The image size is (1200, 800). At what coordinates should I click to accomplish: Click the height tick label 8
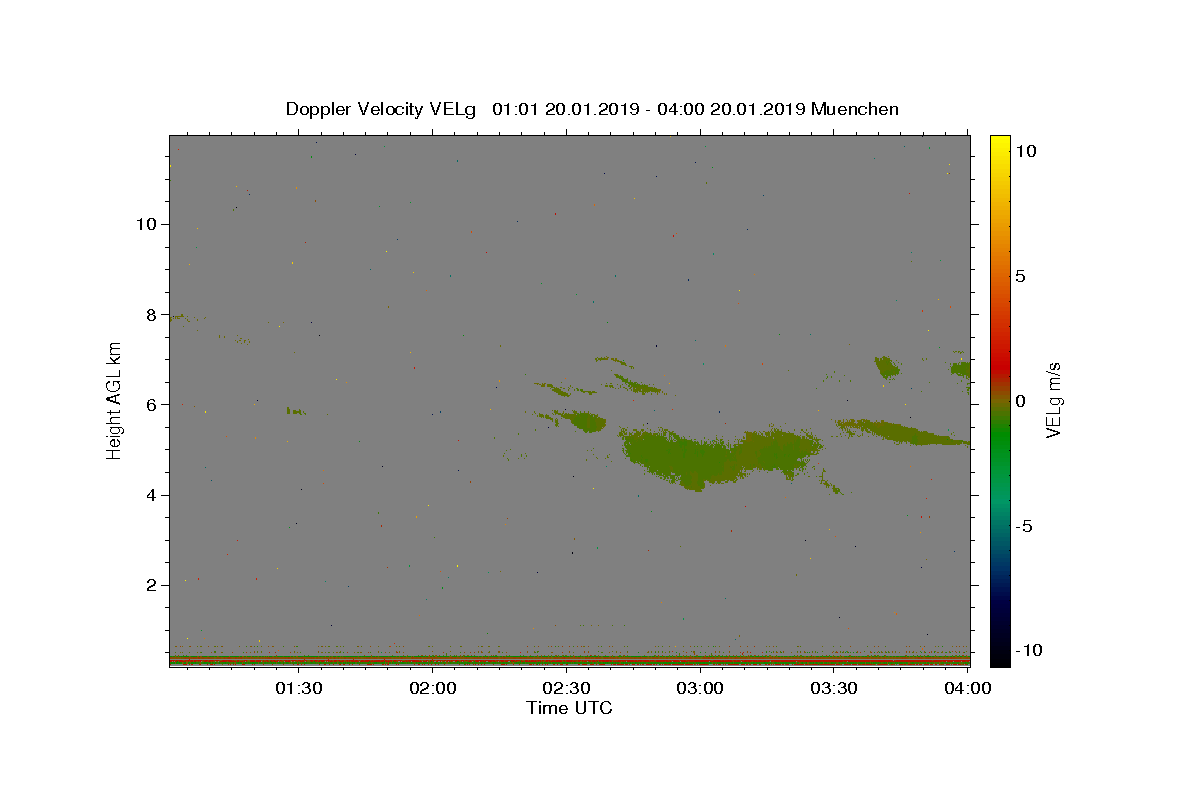(152, 314)
